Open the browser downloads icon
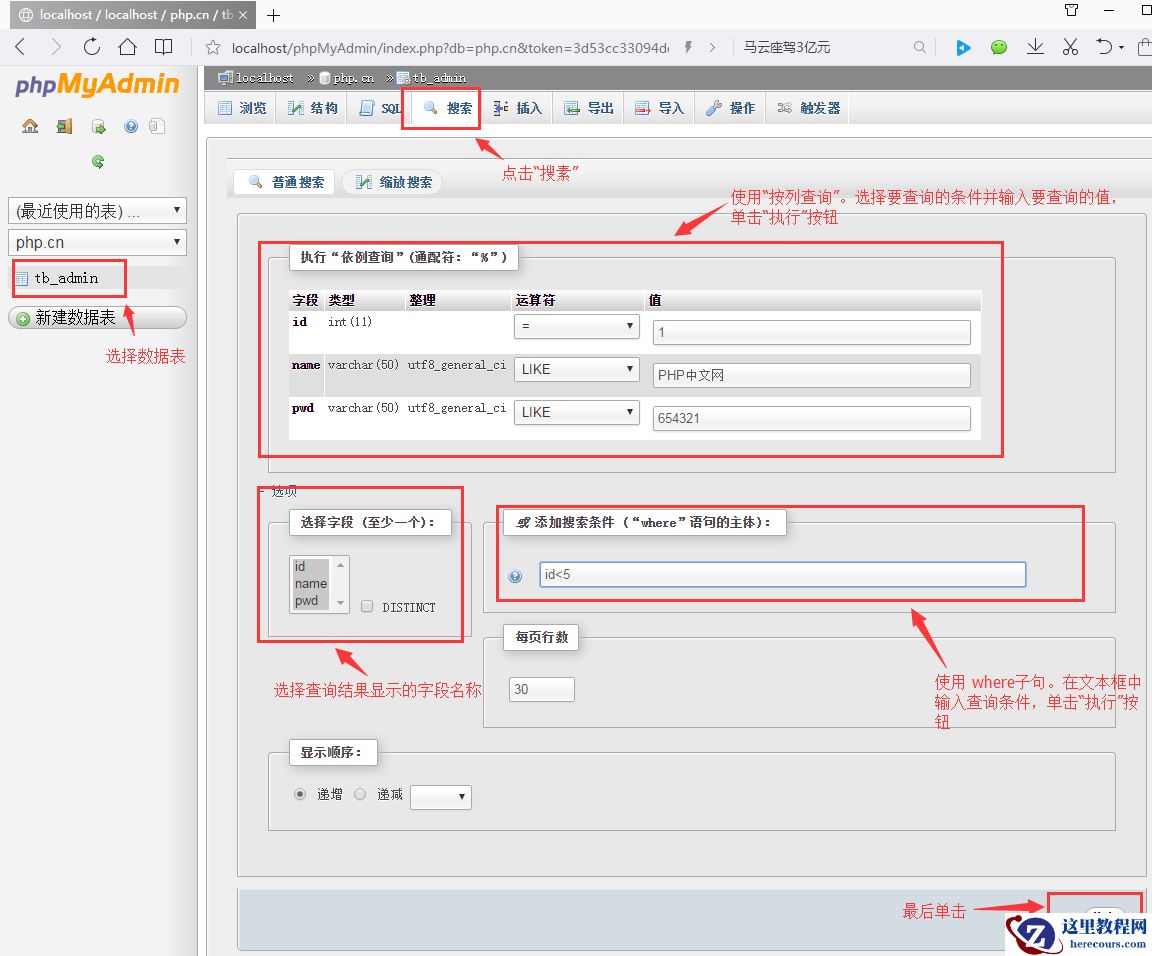 (1035, 47)
